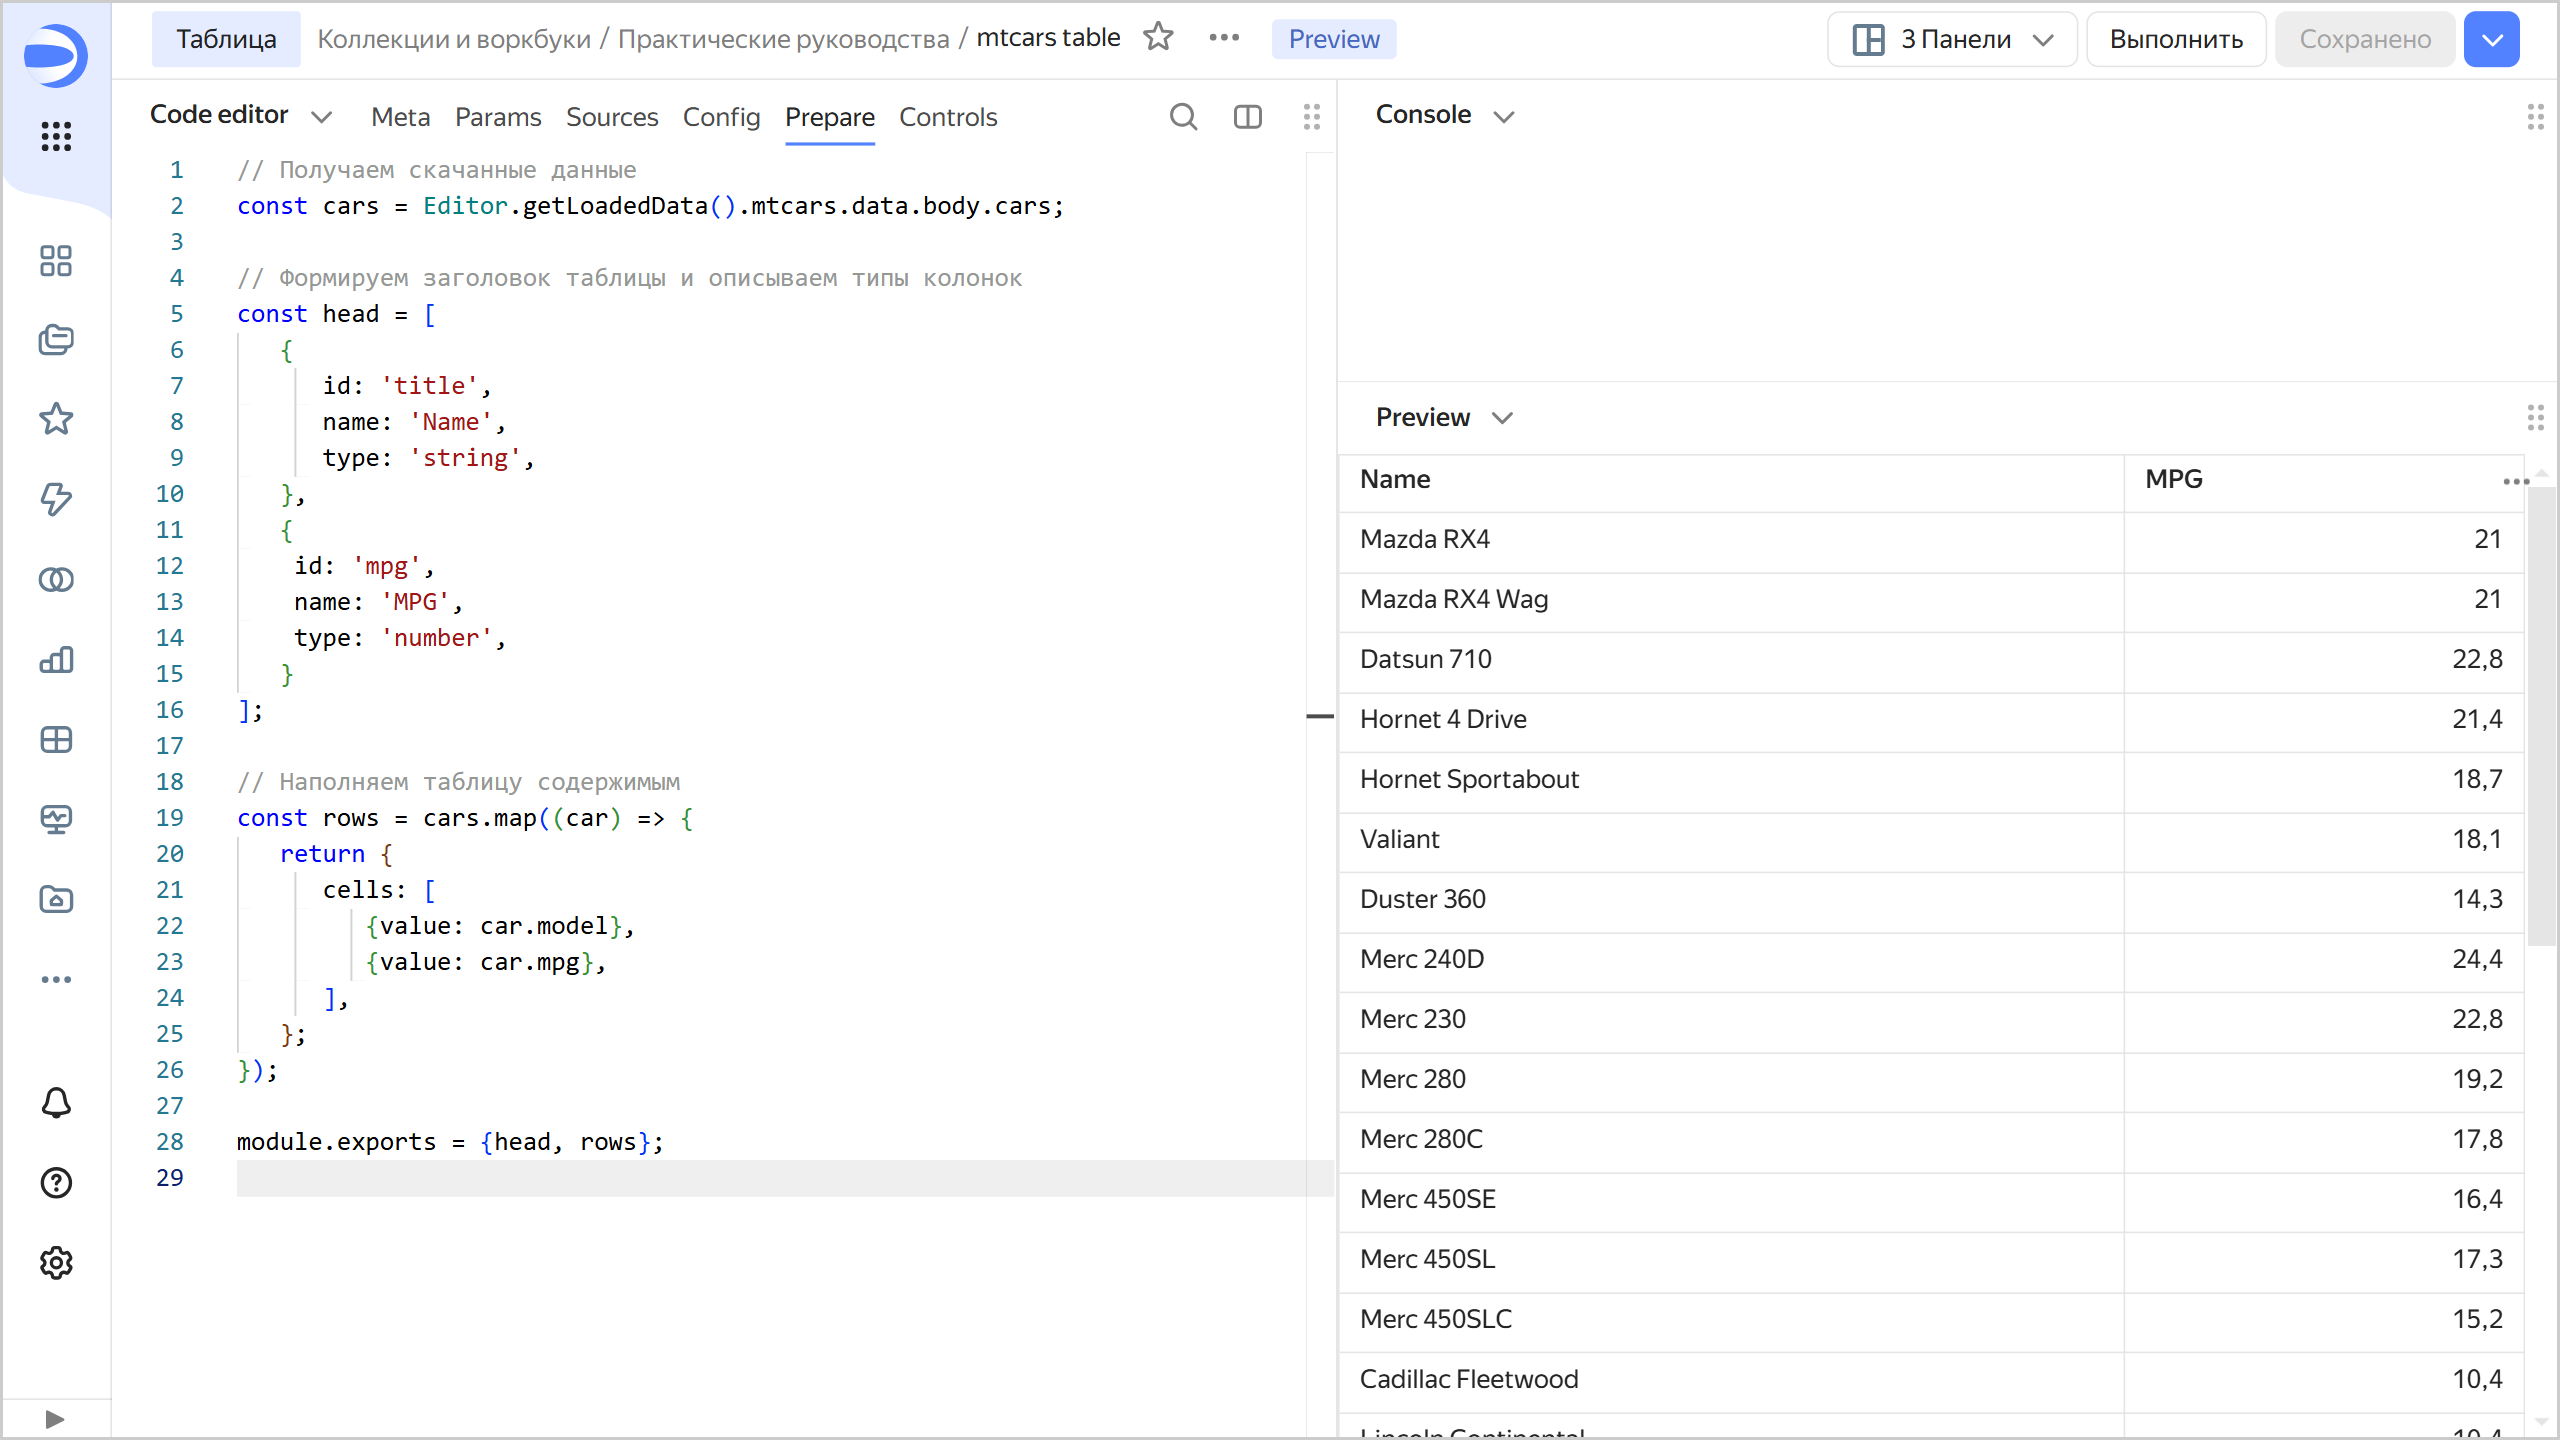The width and height of the screenshot is (2560, 1440).
Task: Click the Выполнить button
Action: tap(2176, 39)
